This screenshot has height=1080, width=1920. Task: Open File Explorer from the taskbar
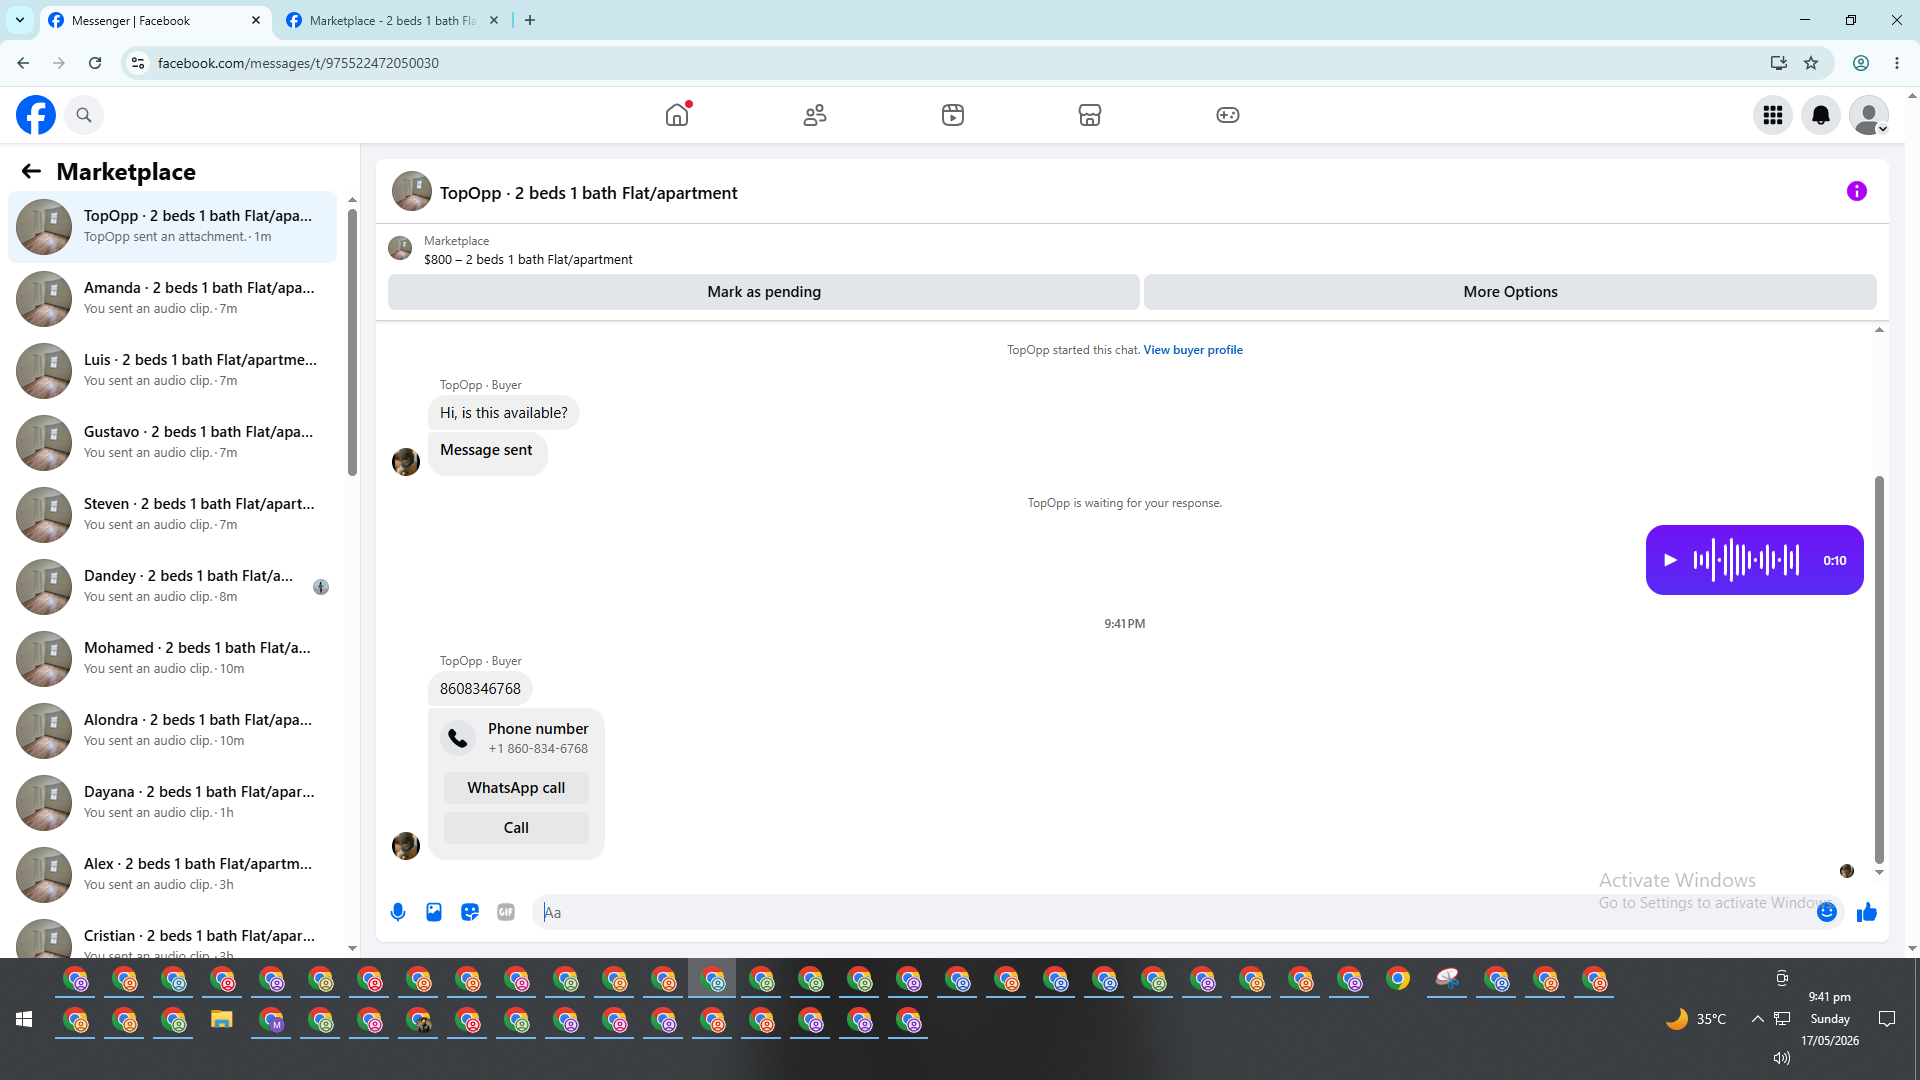click(x=221, y=1020)
